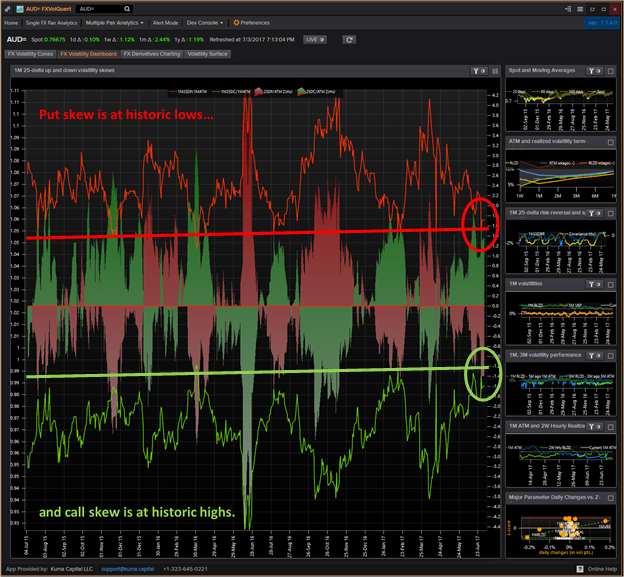The image size is (624, 577).
Task: Click the link chain icon in title bar
Action: (x=8, y=9)
